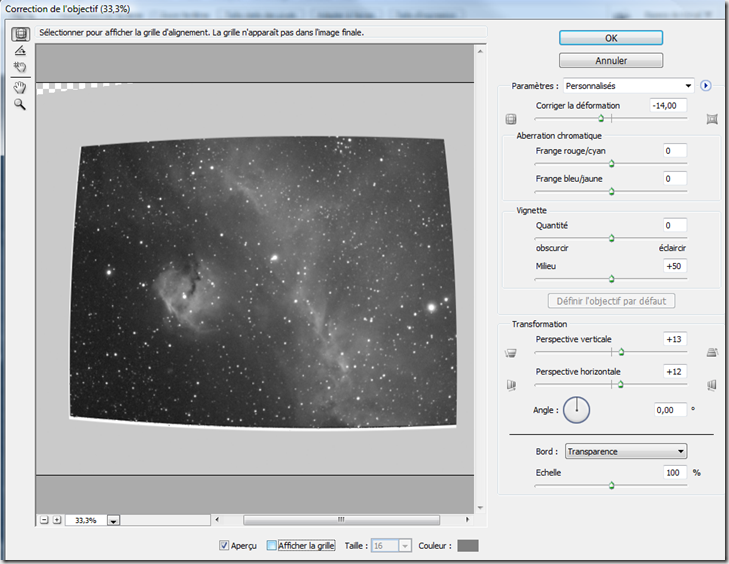Viewport: 729px width, 564px height.
Task: Enable the Afficher la grille checkbox
Action: 272,545
